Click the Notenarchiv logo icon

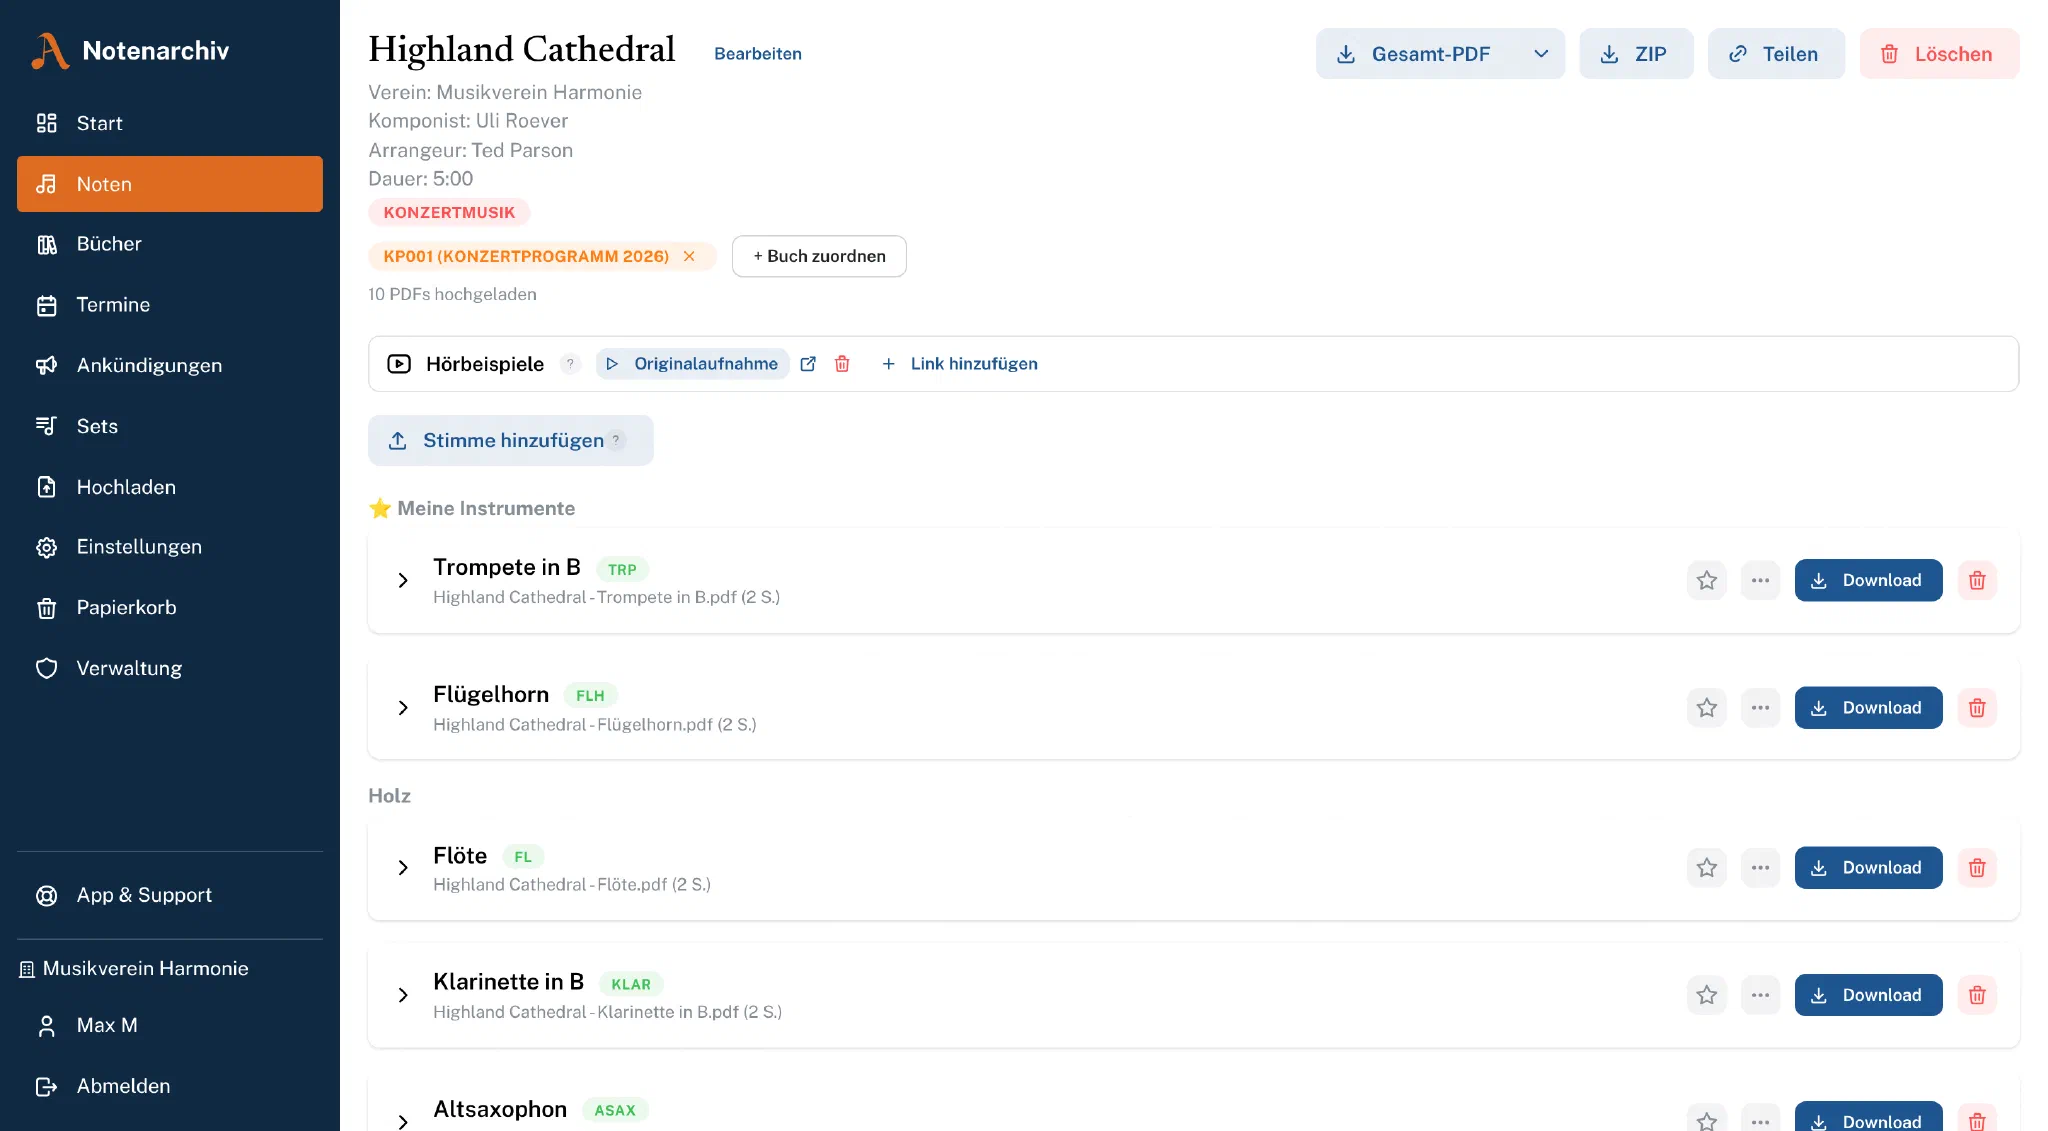point(50,51)
